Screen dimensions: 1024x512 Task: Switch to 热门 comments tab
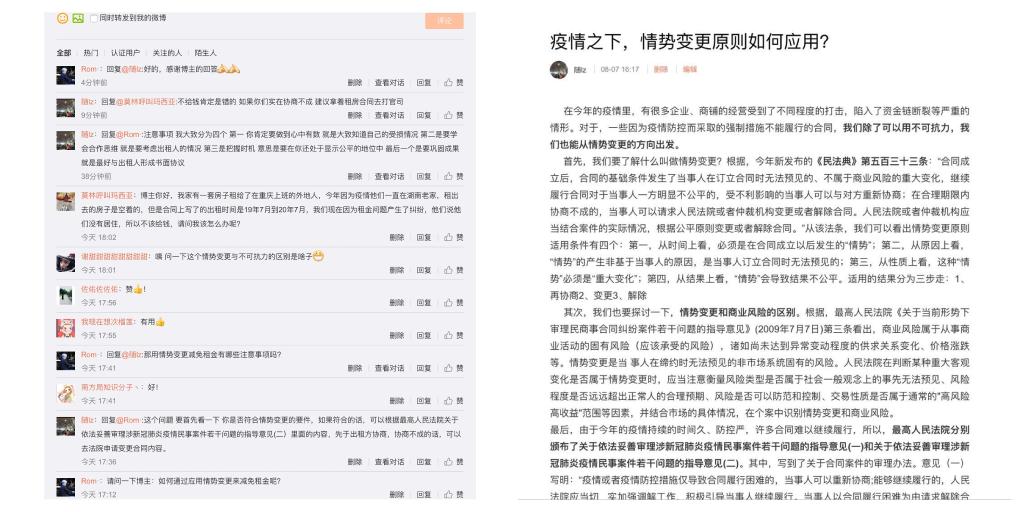[91, 52]
